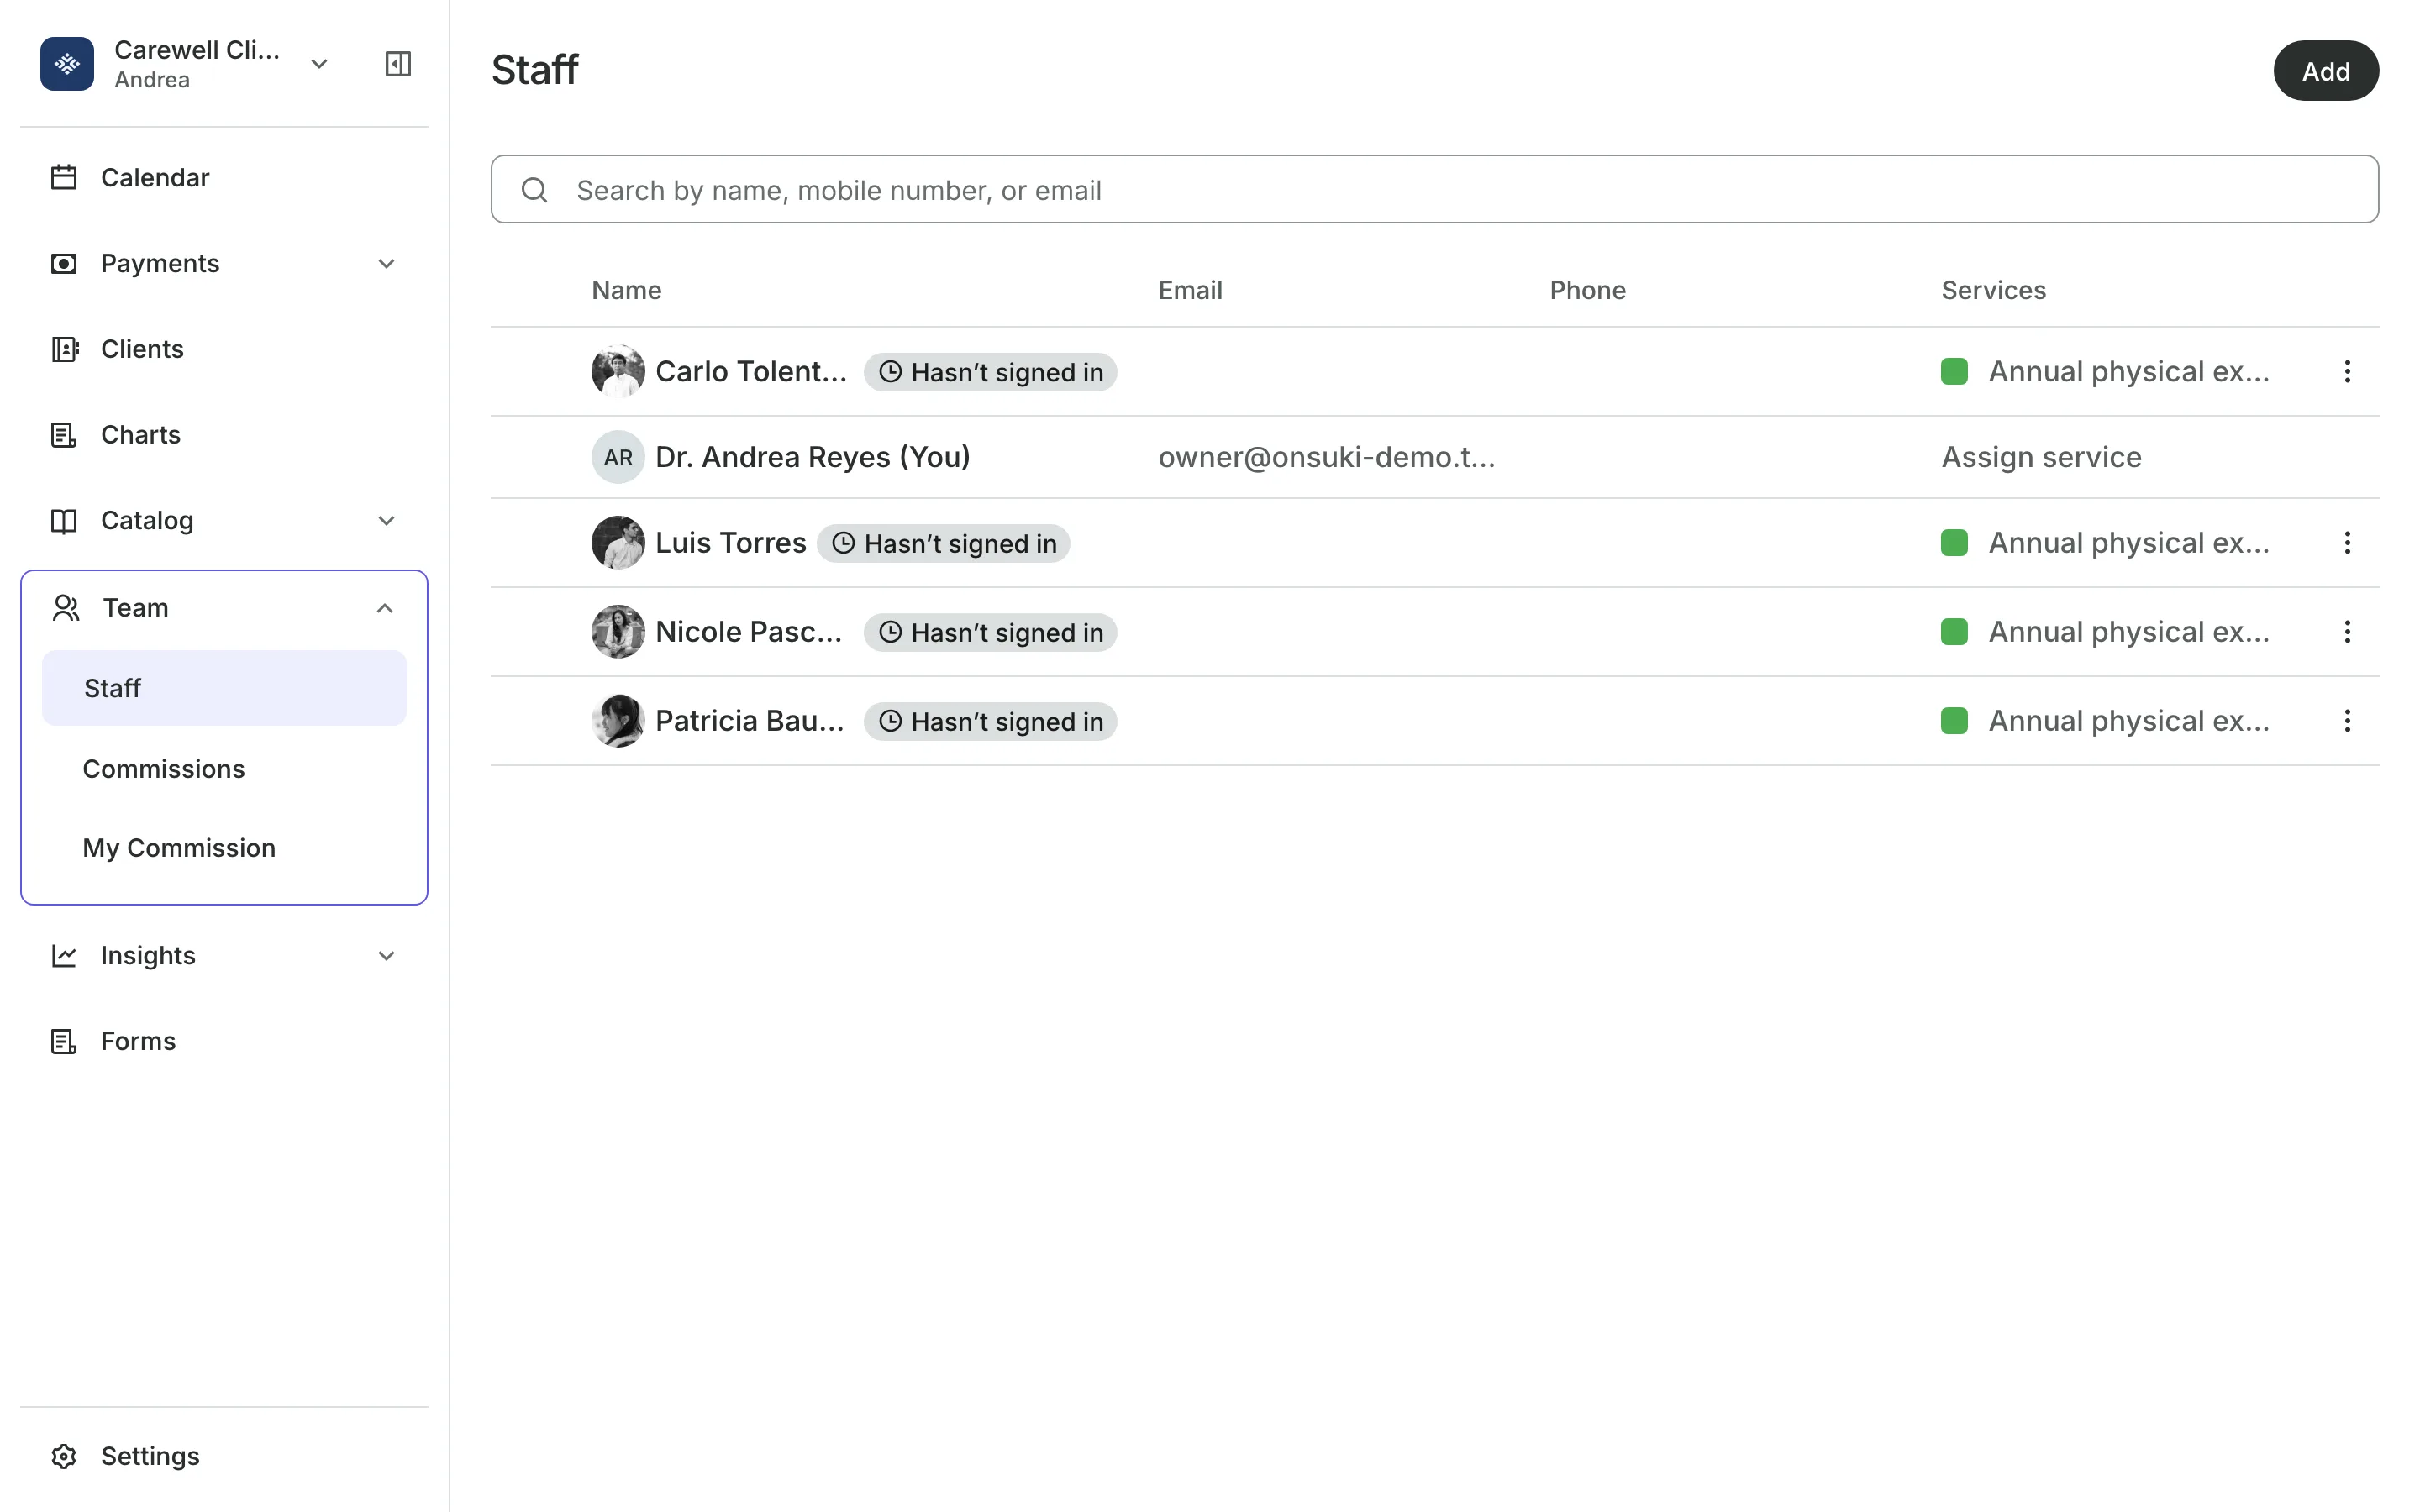The height and width of the screenshot is (1512, 2420).
Task: Click the search magnifier icon
Action: 534,190
